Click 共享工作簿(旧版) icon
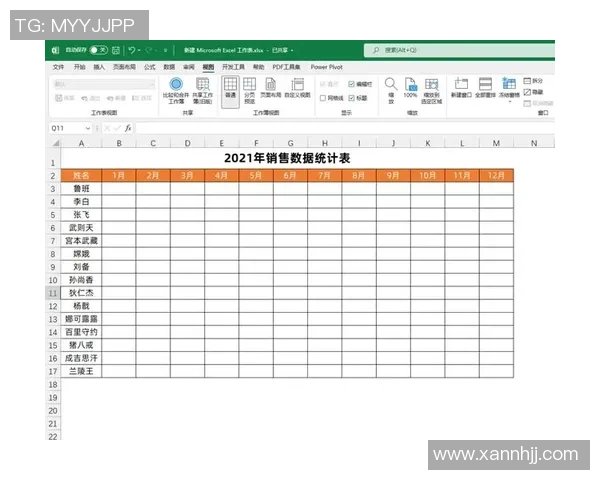 (202, 91)
